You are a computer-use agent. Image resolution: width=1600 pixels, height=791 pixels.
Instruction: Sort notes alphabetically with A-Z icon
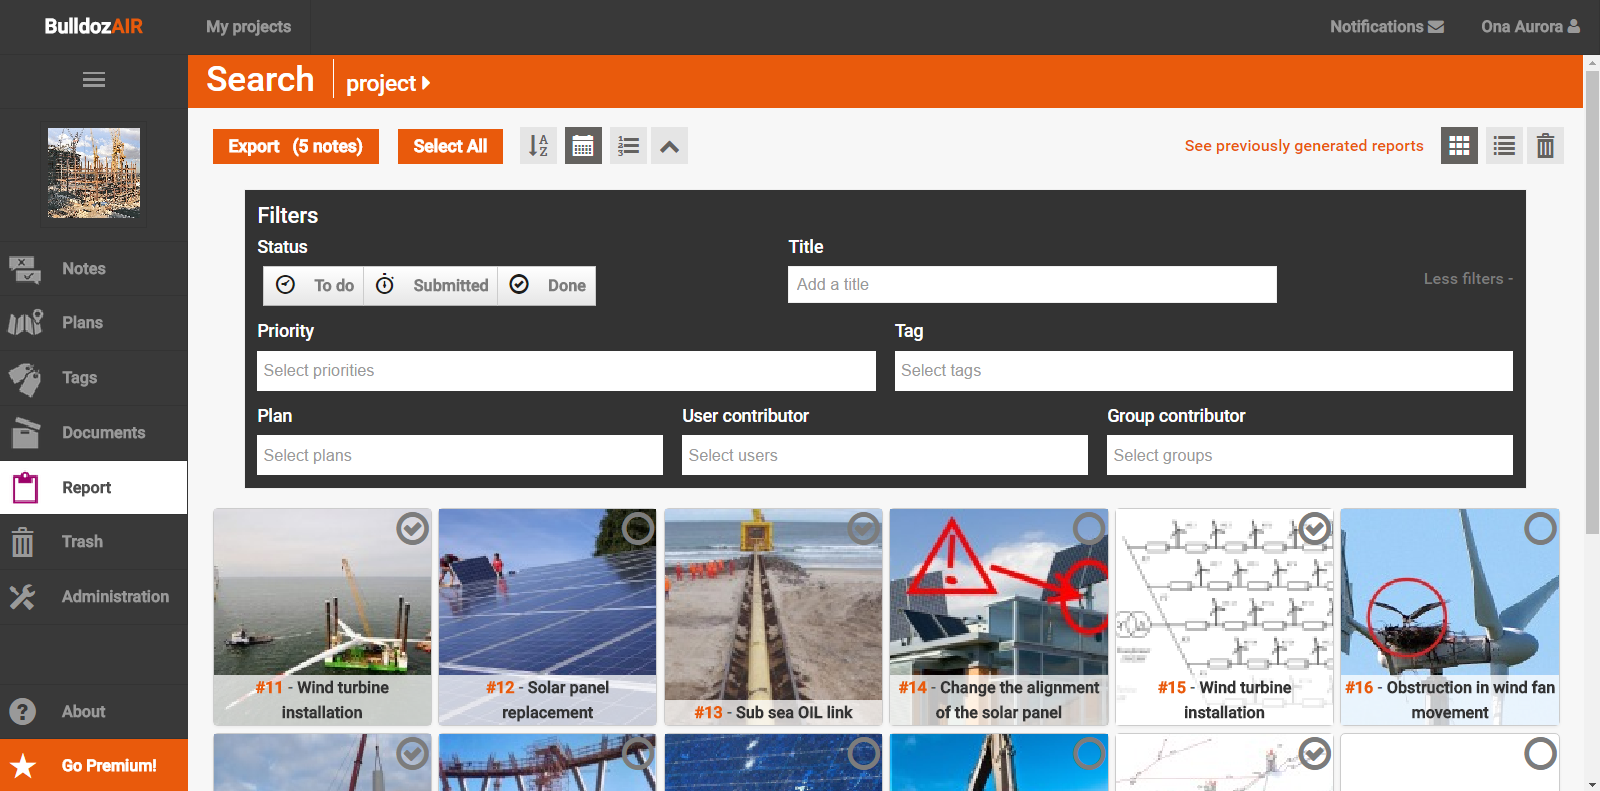pyautogui.click(x=538, y=146)
